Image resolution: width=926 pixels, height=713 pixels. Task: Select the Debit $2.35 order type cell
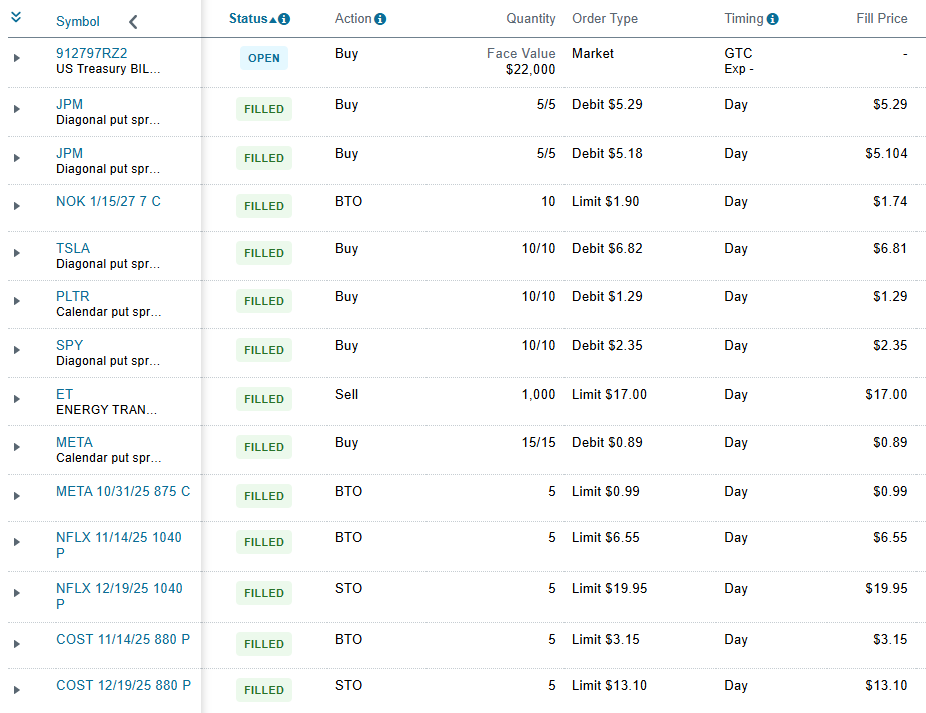point(607,346)
